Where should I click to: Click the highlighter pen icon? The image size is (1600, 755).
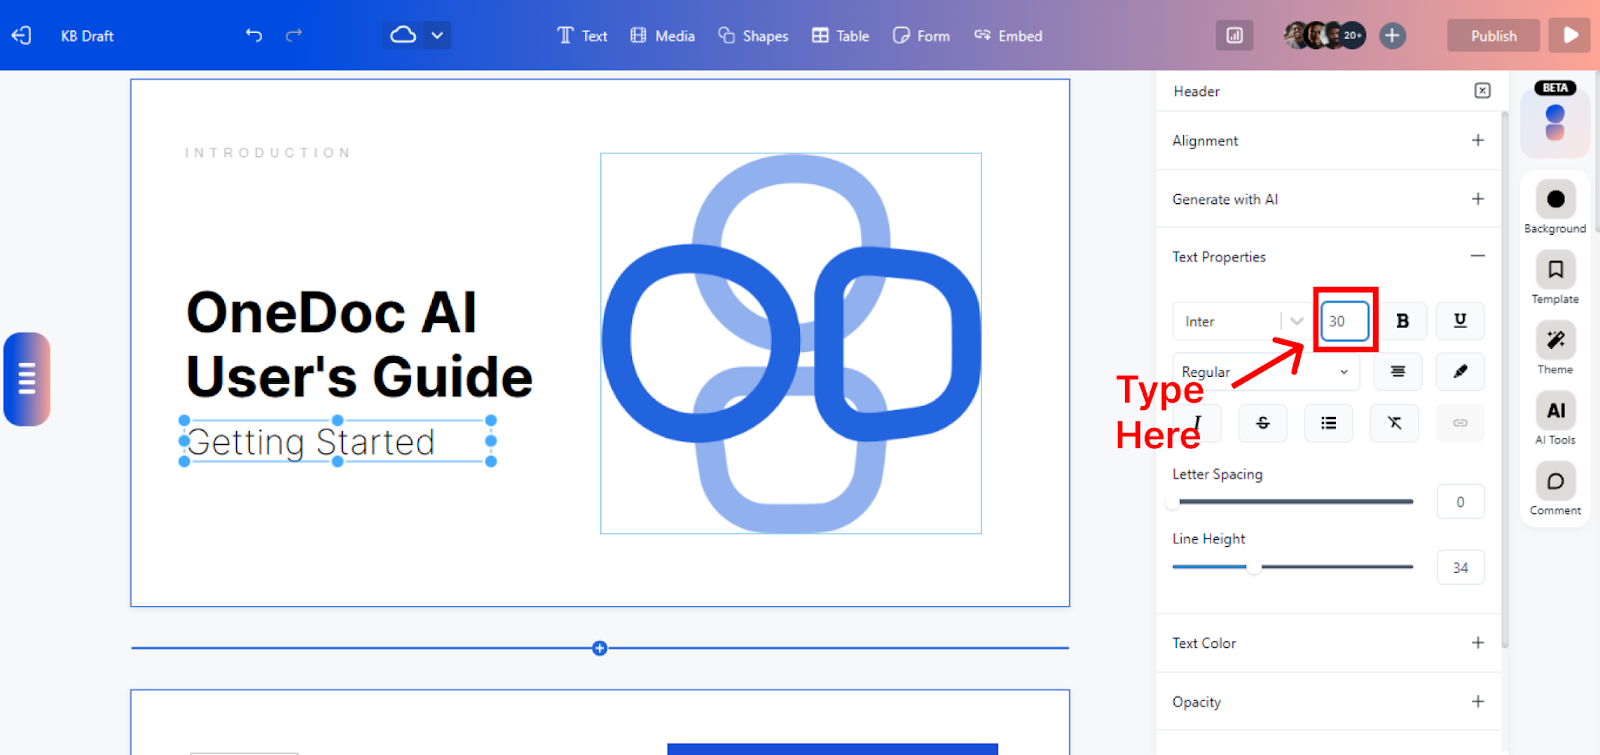click(x=1460, y=372)
